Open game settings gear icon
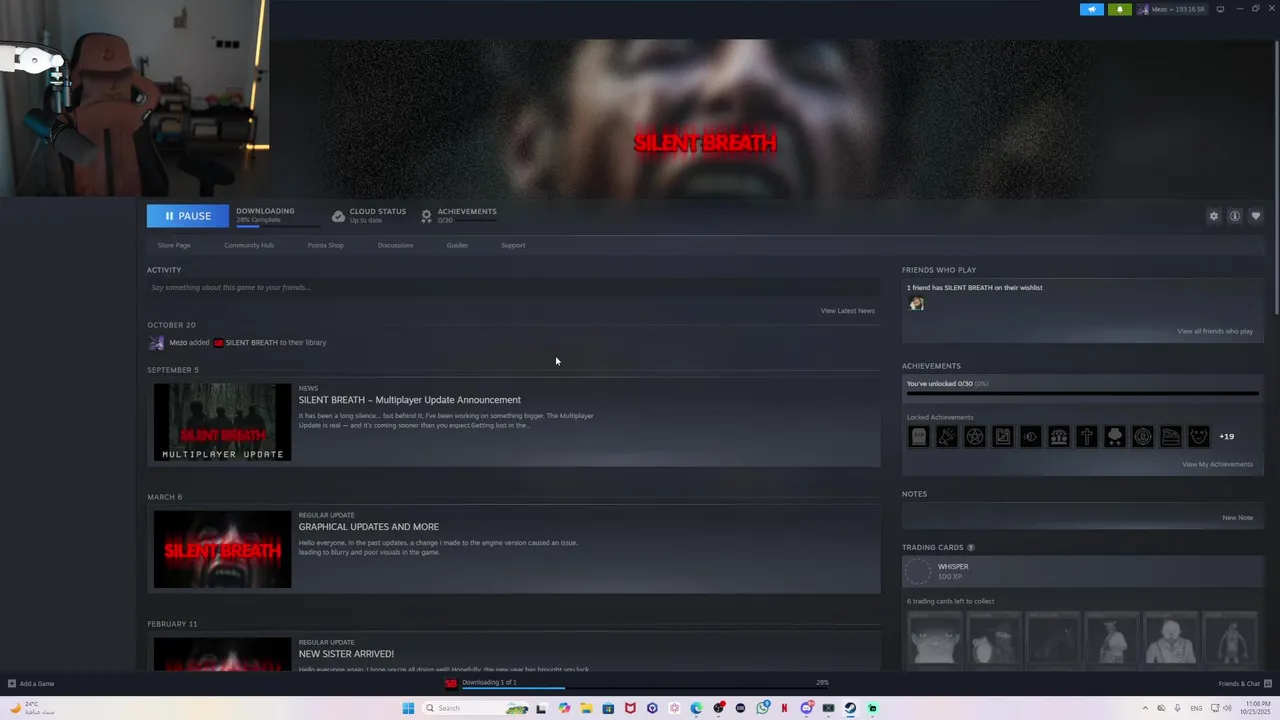 (x=1214, y=216)
